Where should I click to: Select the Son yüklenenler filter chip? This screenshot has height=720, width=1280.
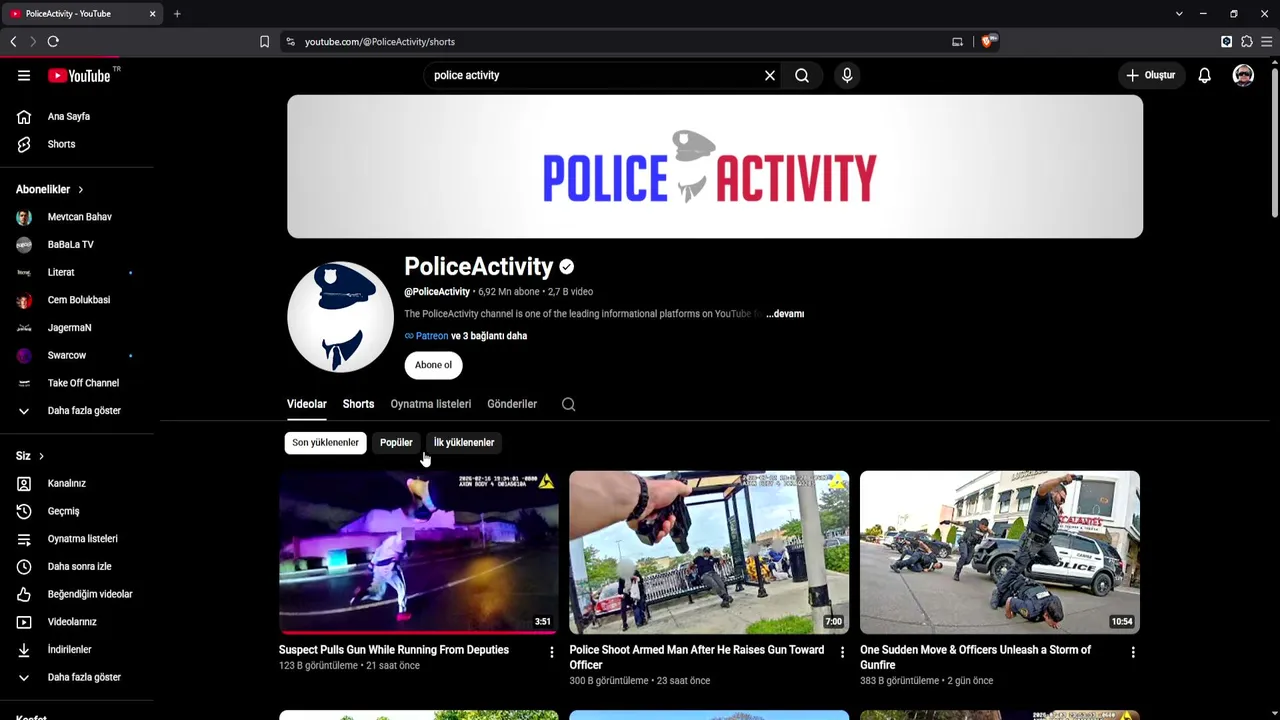pyautogui.click(x=325, y=442)
